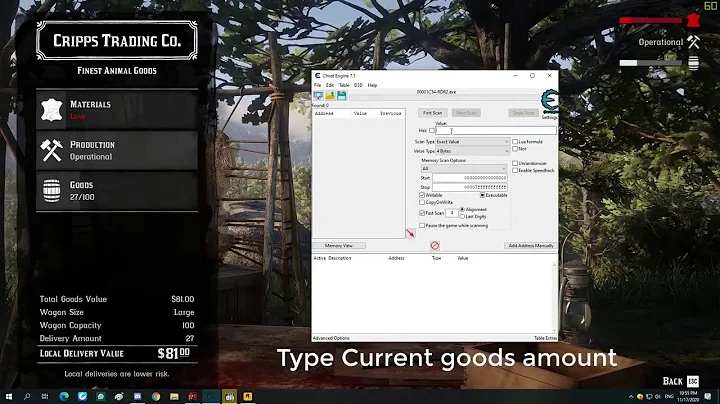This screenshot has height=404, width=720.
Task: Open the Help menu
Action: click(x=372, y=85)
